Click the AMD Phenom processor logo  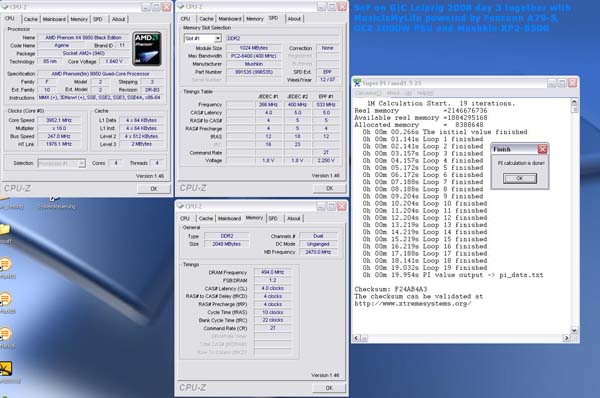(x=147, y=49)
